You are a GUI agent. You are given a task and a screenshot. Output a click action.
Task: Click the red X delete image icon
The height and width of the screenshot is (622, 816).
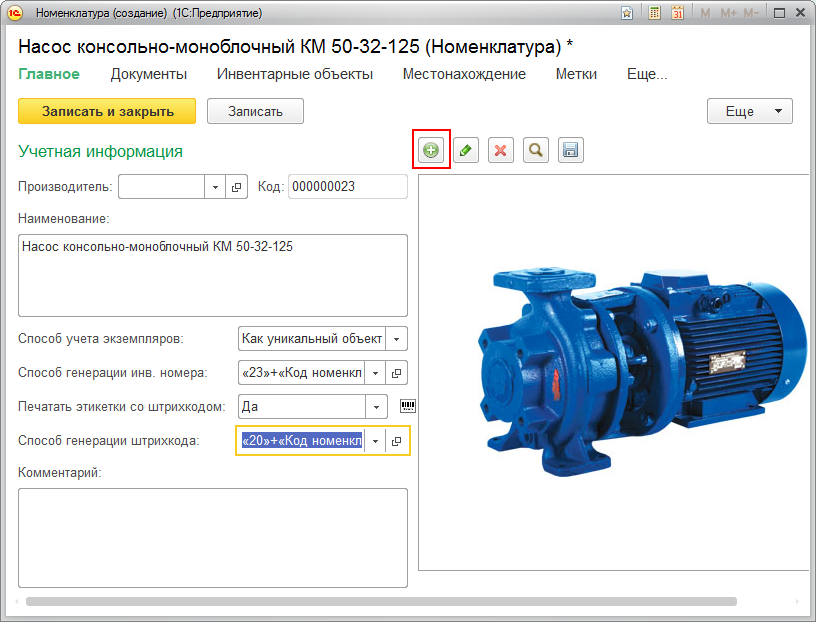(x=501, y=150)
